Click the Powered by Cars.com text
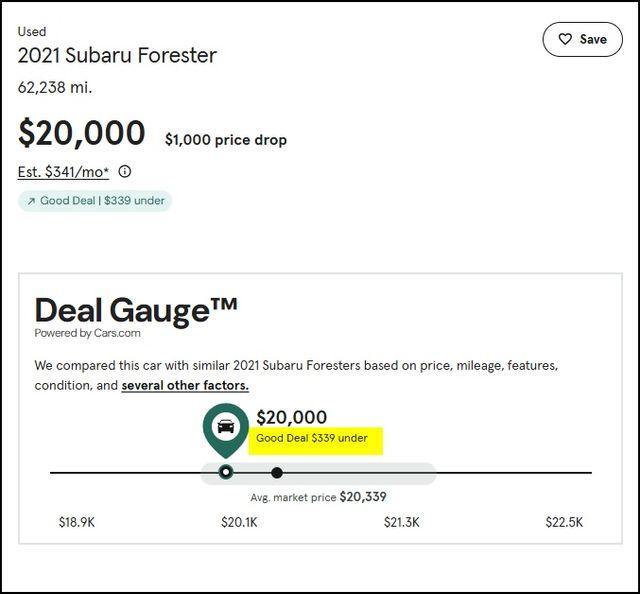This screenshot has width=640, height=594. [87, 333]
